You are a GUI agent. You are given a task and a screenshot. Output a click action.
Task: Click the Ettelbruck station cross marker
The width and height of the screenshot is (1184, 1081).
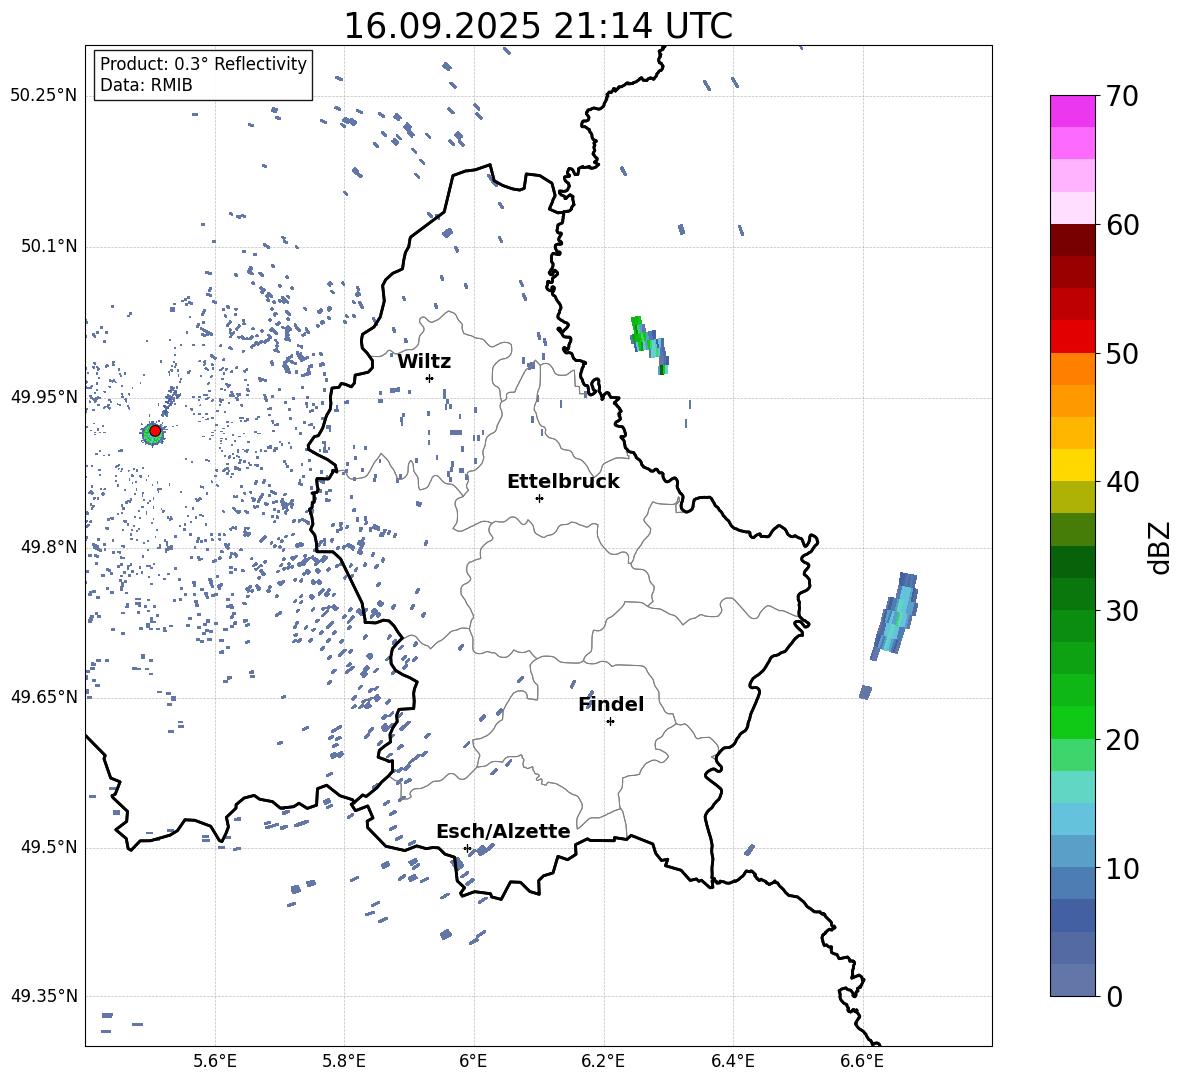click(539, 498)
